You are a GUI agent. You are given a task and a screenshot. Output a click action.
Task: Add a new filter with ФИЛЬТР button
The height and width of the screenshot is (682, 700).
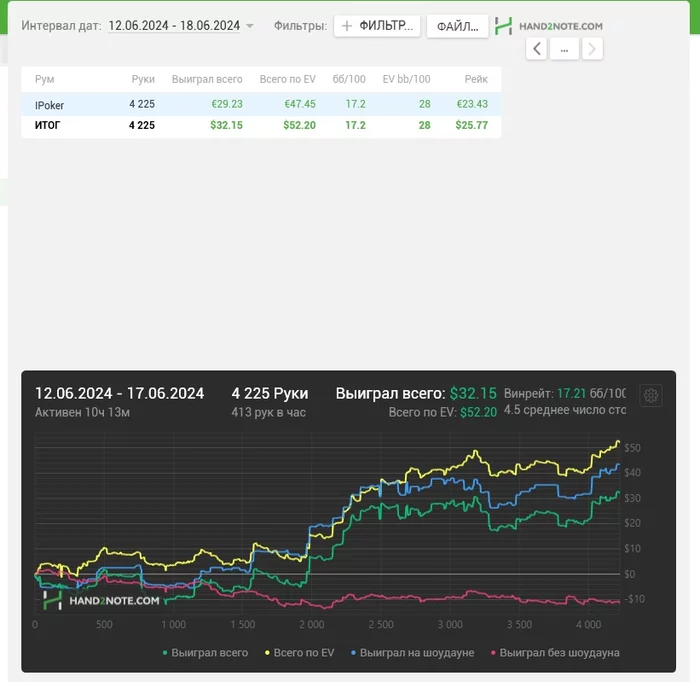coord(377,26)
